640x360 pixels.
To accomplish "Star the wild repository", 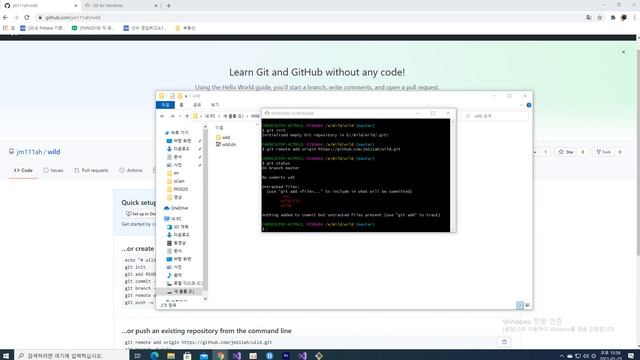I will click(x=566, y=152).
